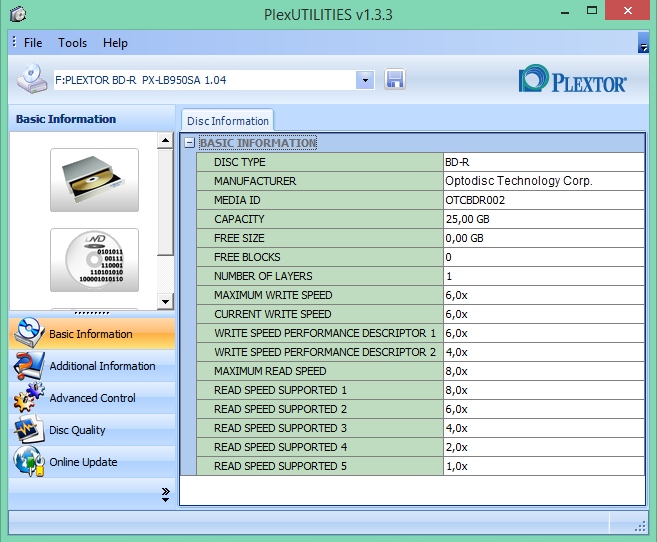Open the File menu
This screenshot has width=657, height=542.
point(33,43)
